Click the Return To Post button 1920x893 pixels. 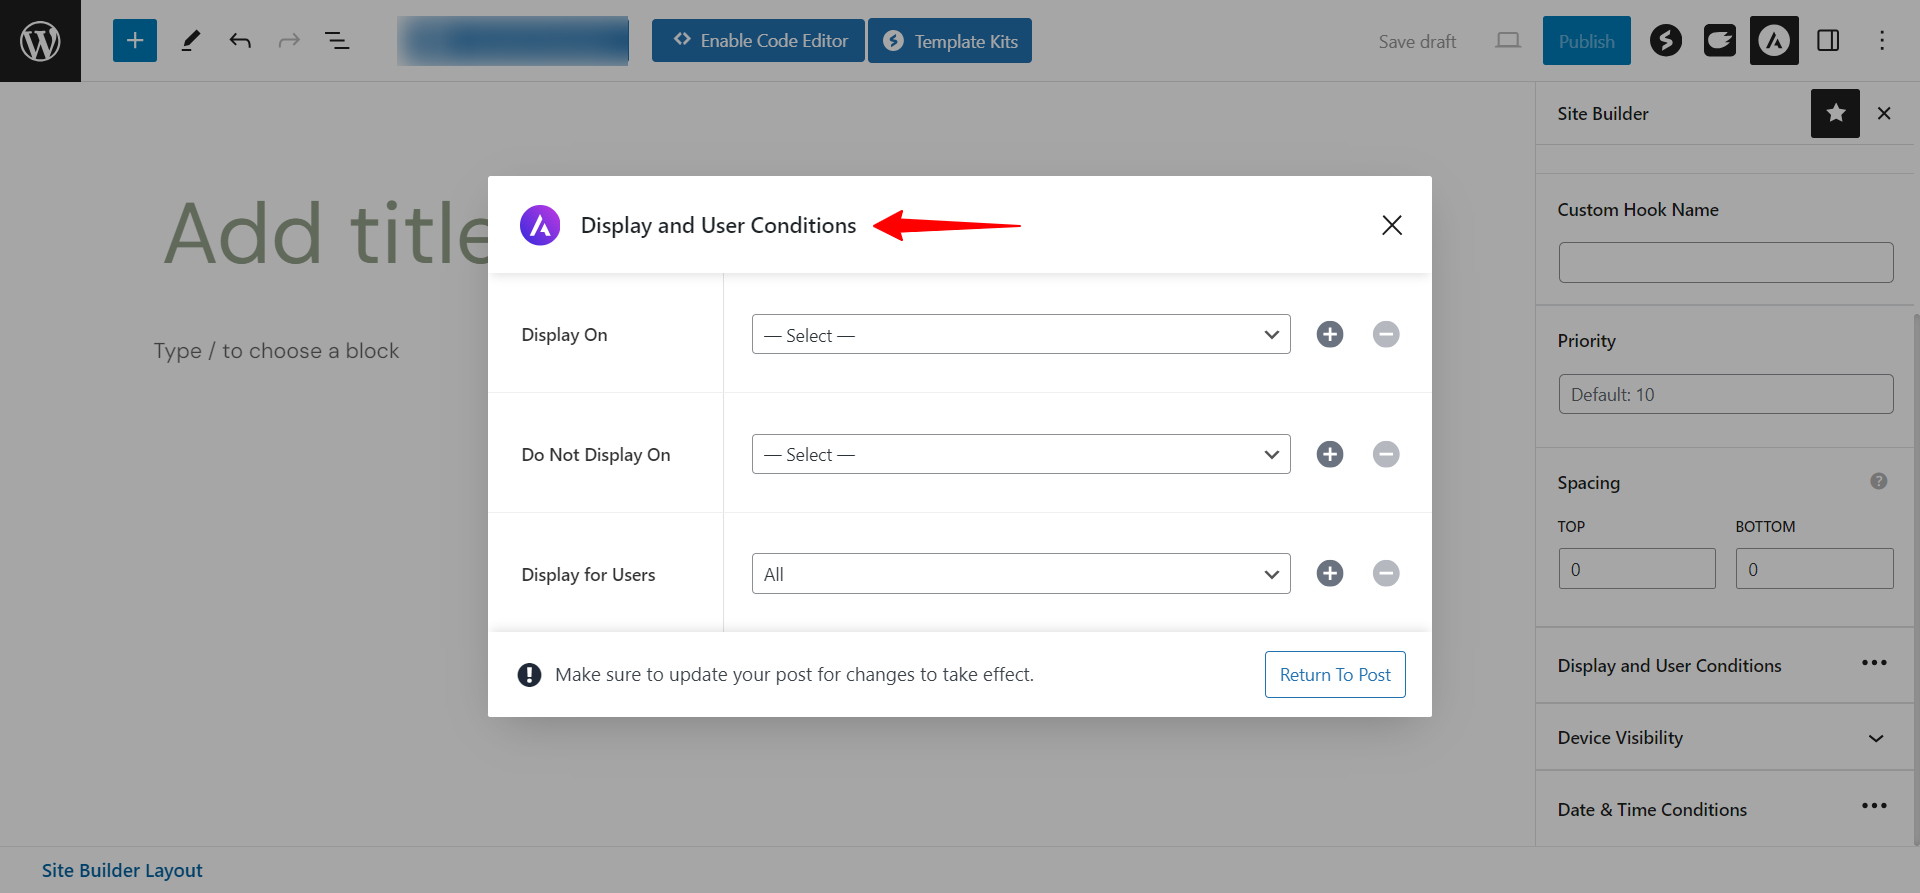click(x=1335, y=675)
